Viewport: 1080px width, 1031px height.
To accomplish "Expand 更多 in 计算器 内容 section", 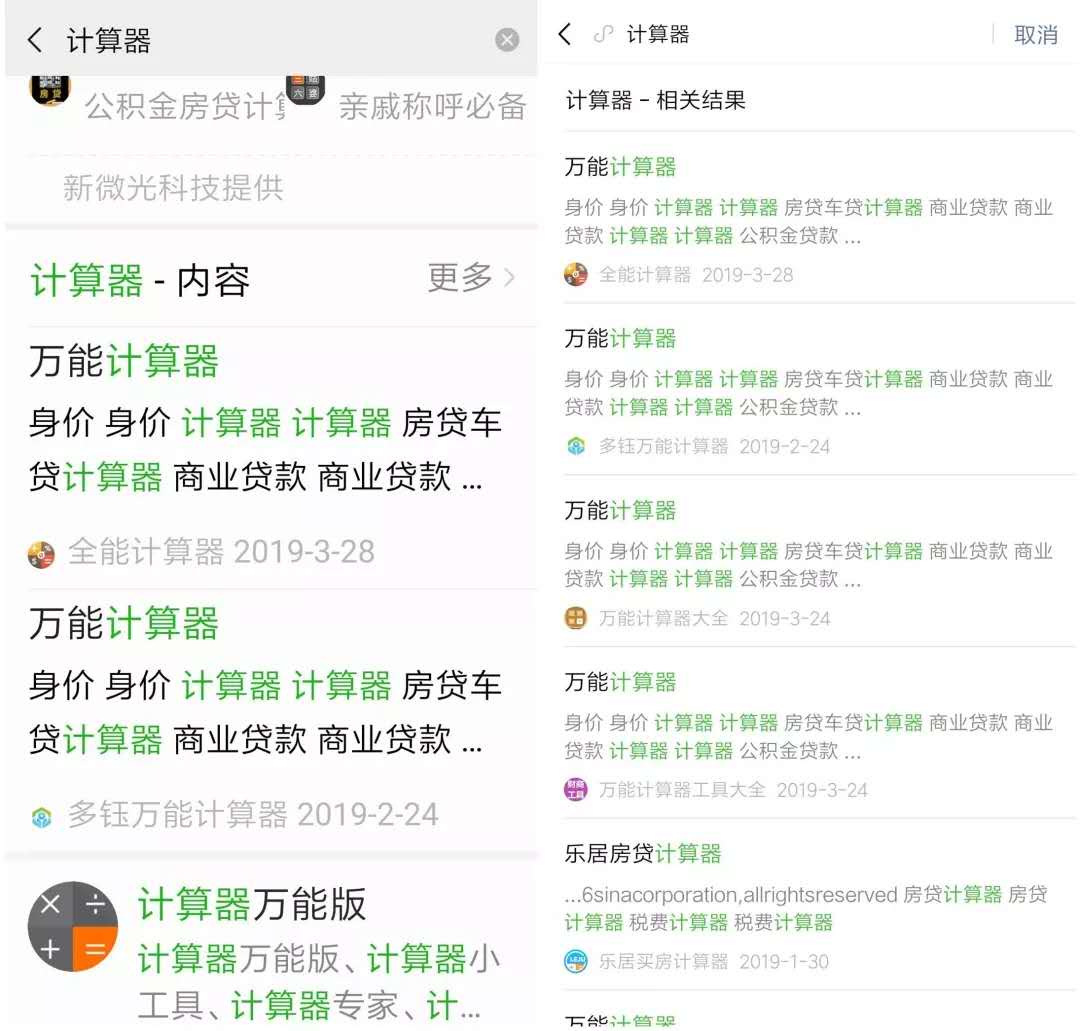I will point(471,278).
